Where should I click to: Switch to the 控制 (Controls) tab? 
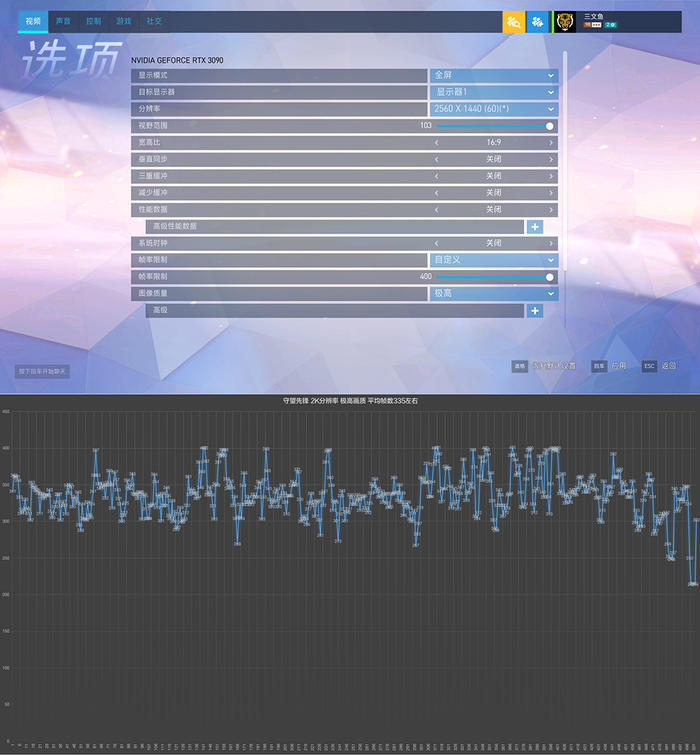pyautogui.click(x=93, y=22)
